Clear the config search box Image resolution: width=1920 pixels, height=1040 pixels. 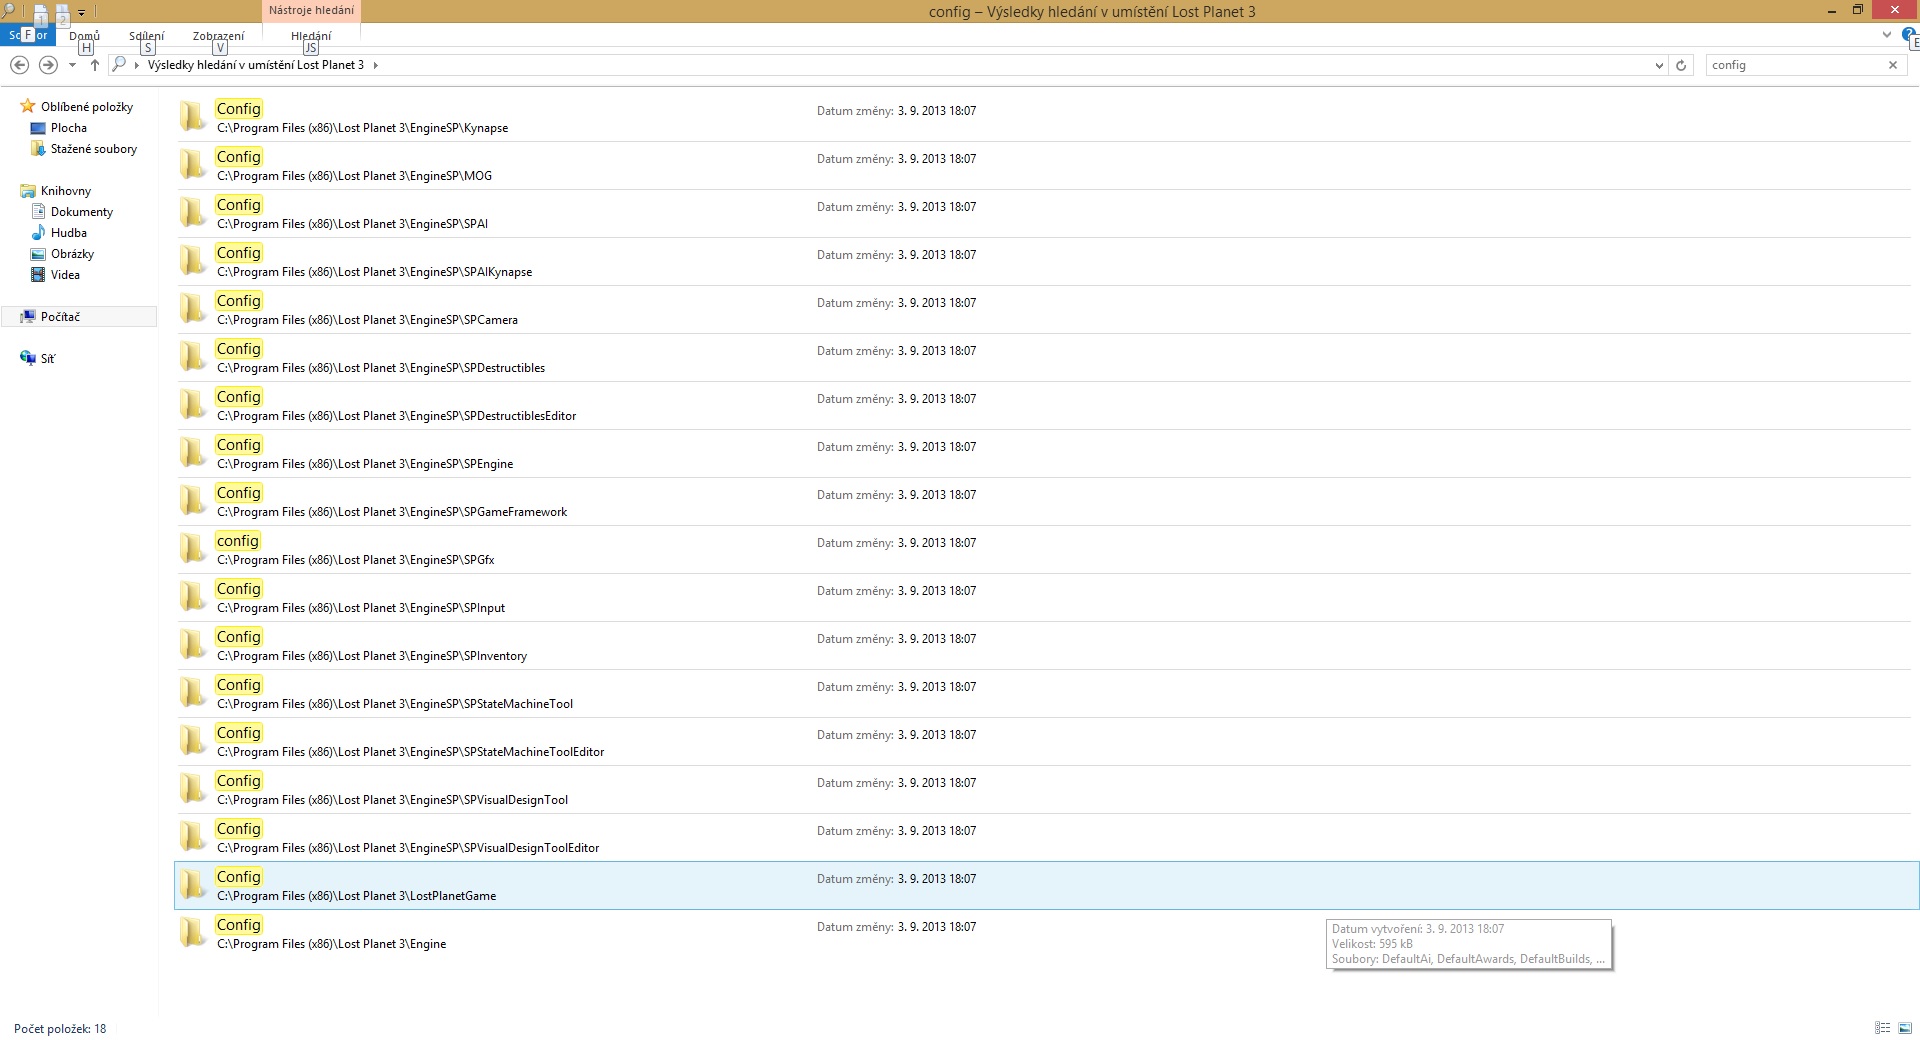(x=1892, y=65)
